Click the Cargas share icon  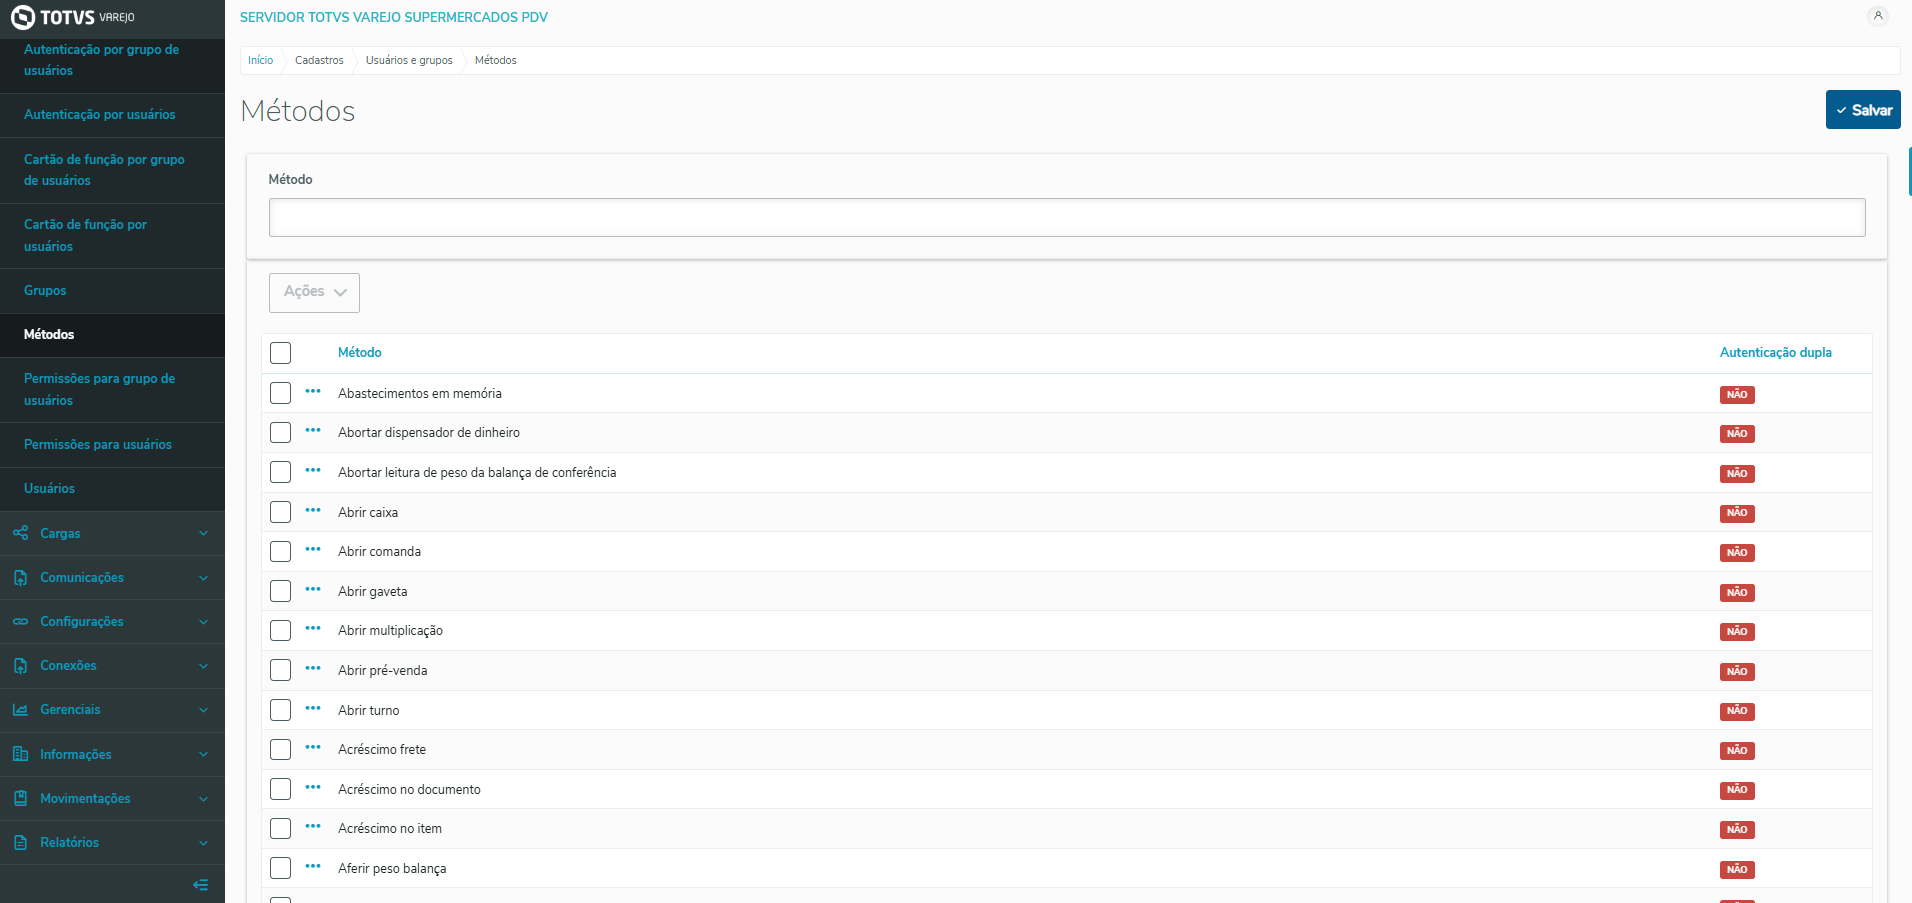(20, 533)
